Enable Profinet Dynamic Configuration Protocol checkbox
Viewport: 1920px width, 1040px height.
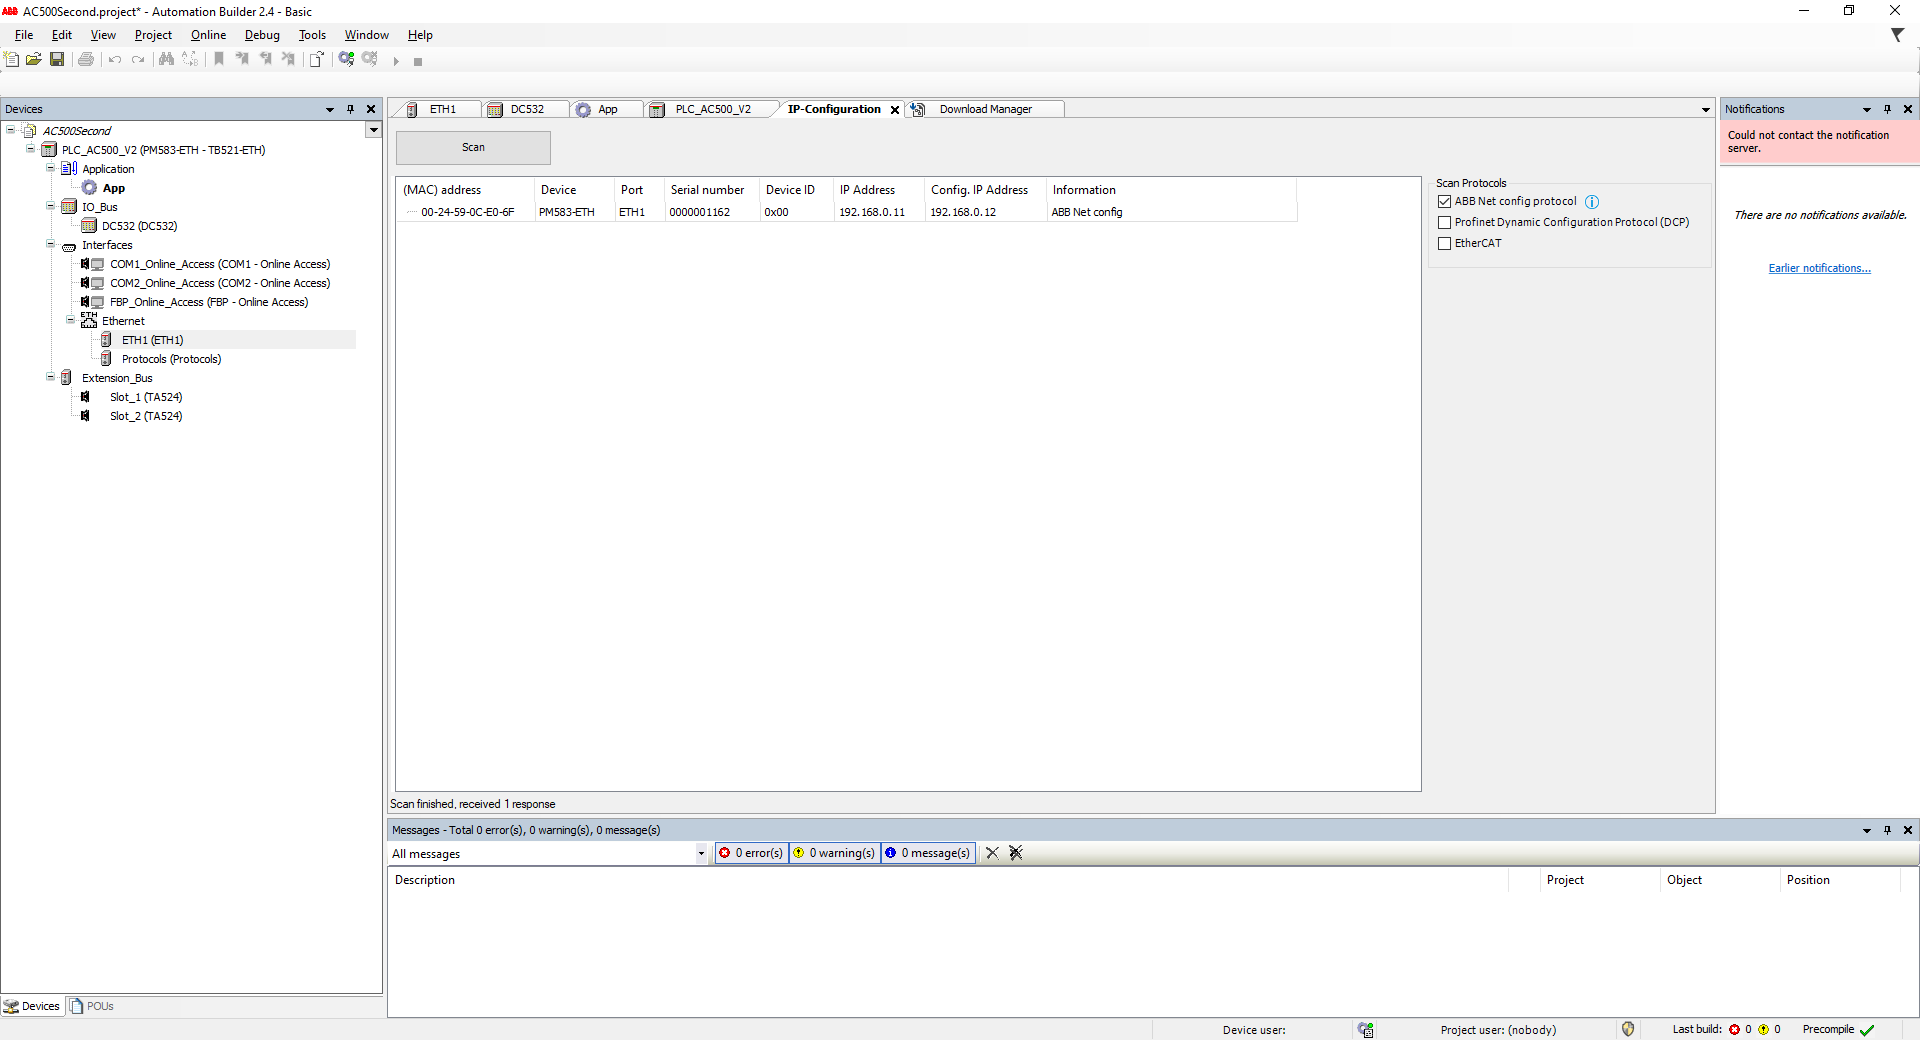[x=1444, y=223]
